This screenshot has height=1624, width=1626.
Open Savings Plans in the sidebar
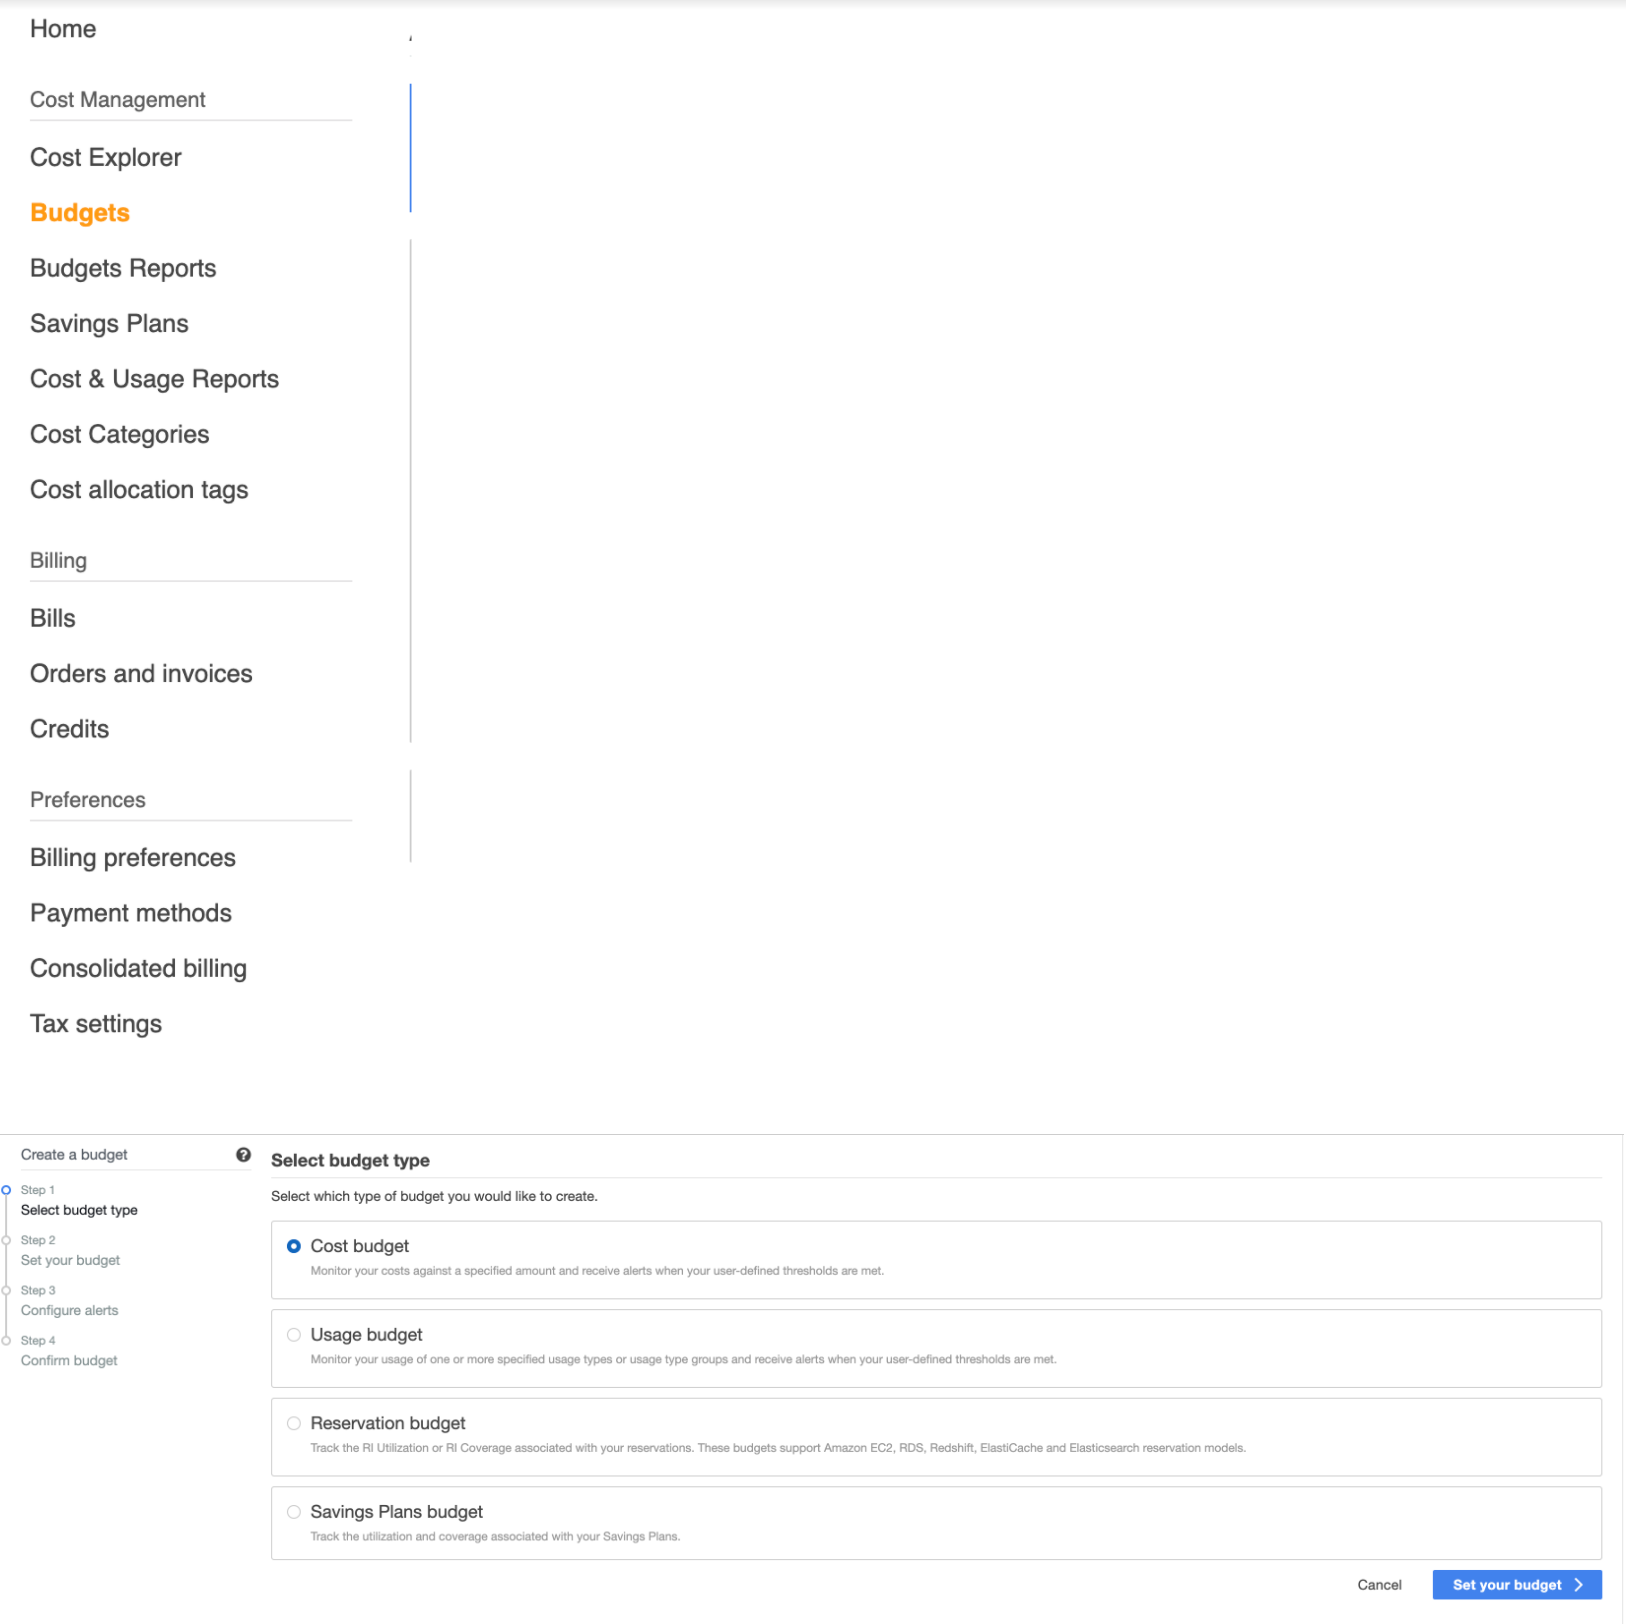tap(109, 323)
